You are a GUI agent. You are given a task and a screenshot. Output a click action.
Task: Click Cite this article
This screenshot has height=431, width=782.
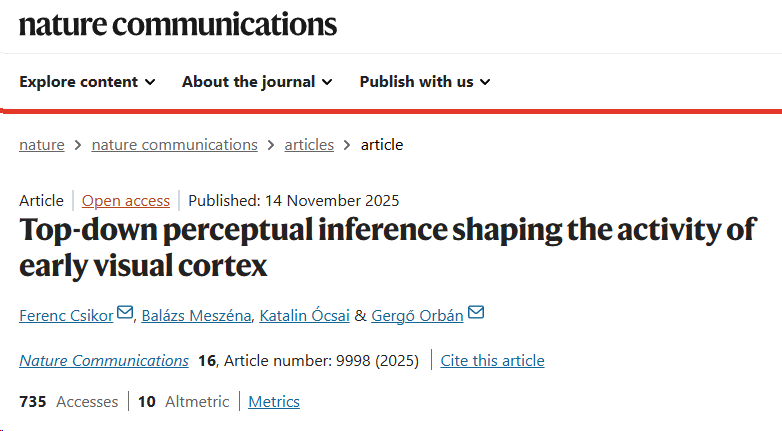pyautogui.click(x=492, y=361)
